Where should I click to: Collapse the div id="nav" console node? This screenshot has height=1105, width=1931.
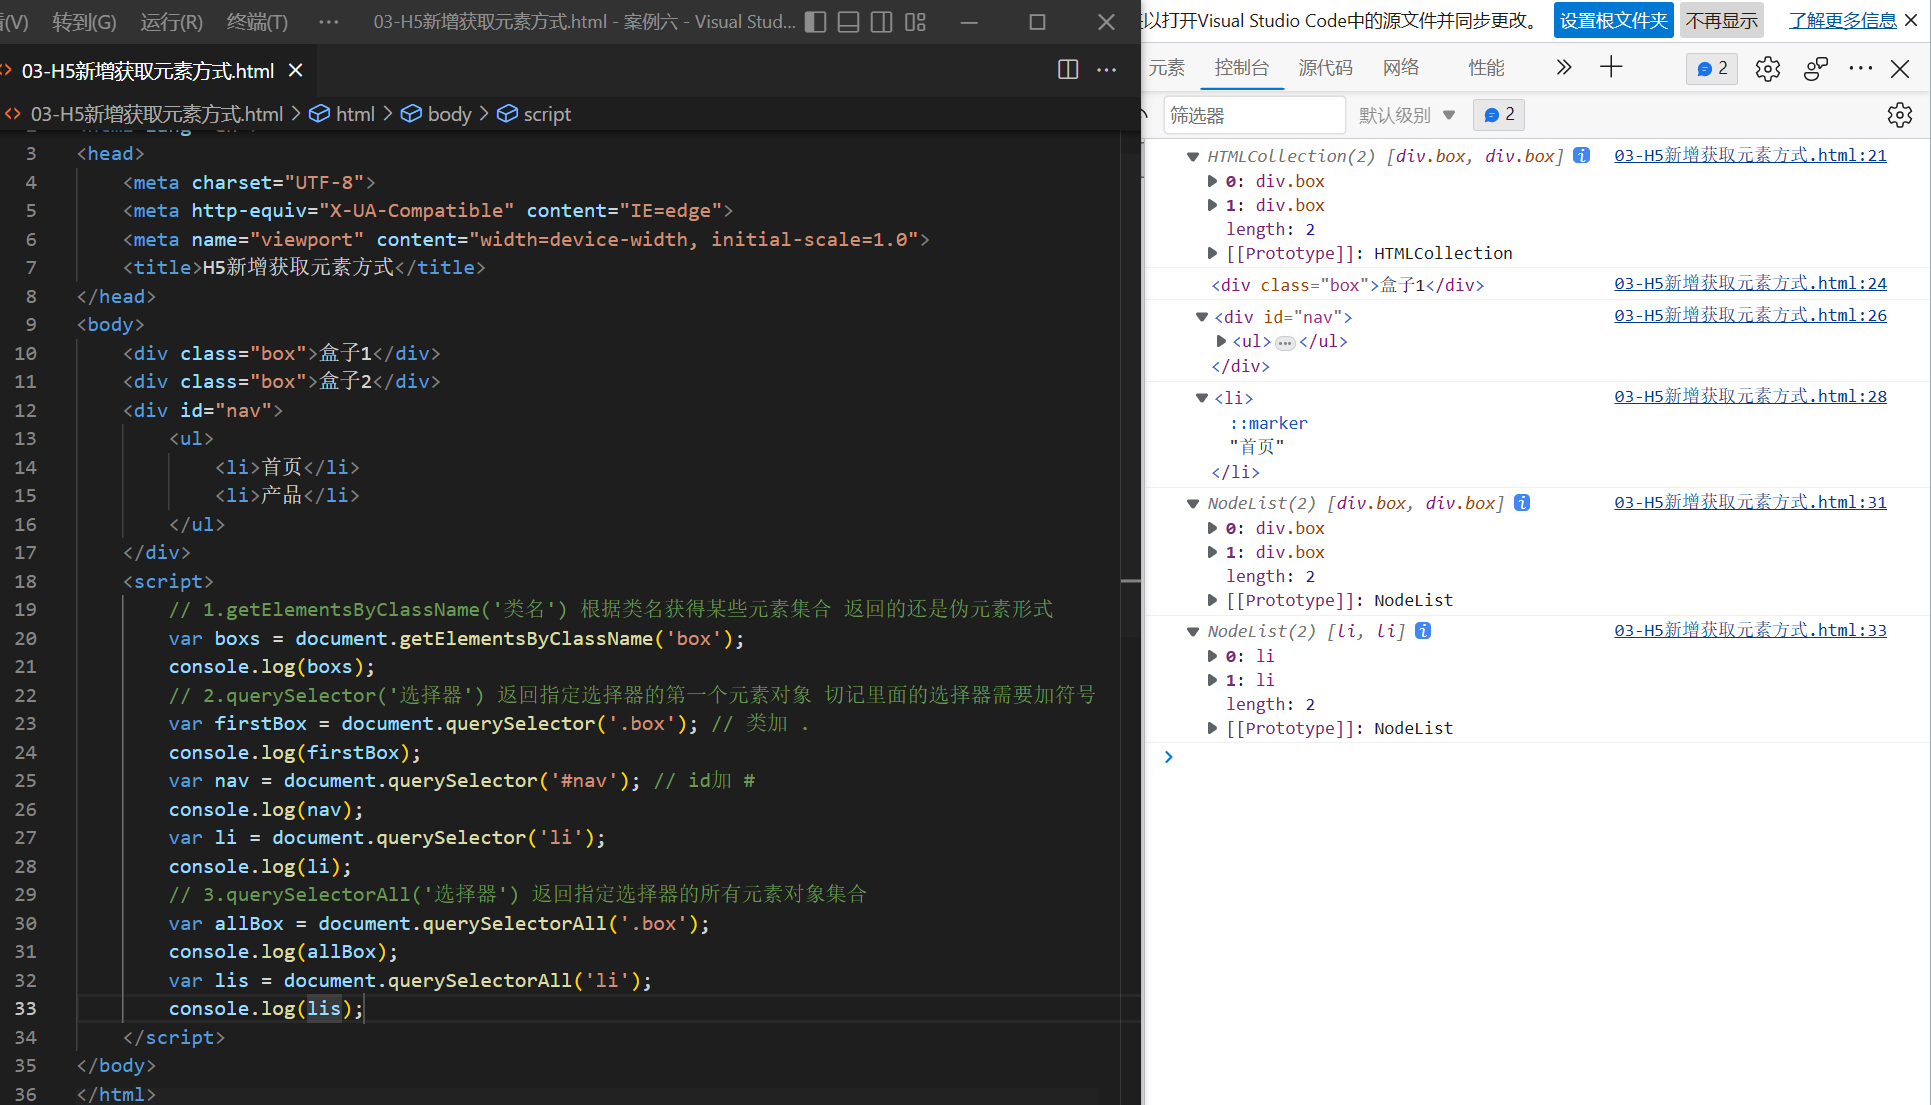(x=1201, y=317)
